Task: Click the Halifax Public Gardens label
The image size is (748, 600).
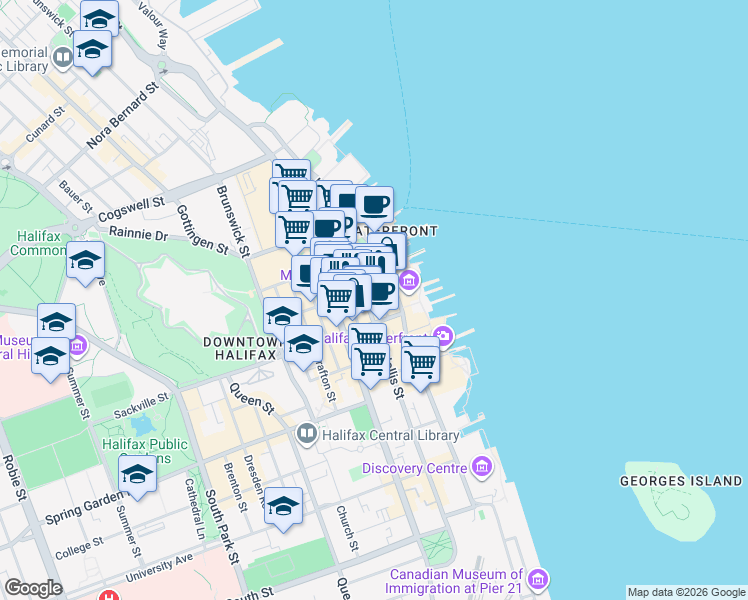Action: tap(145, 451)
